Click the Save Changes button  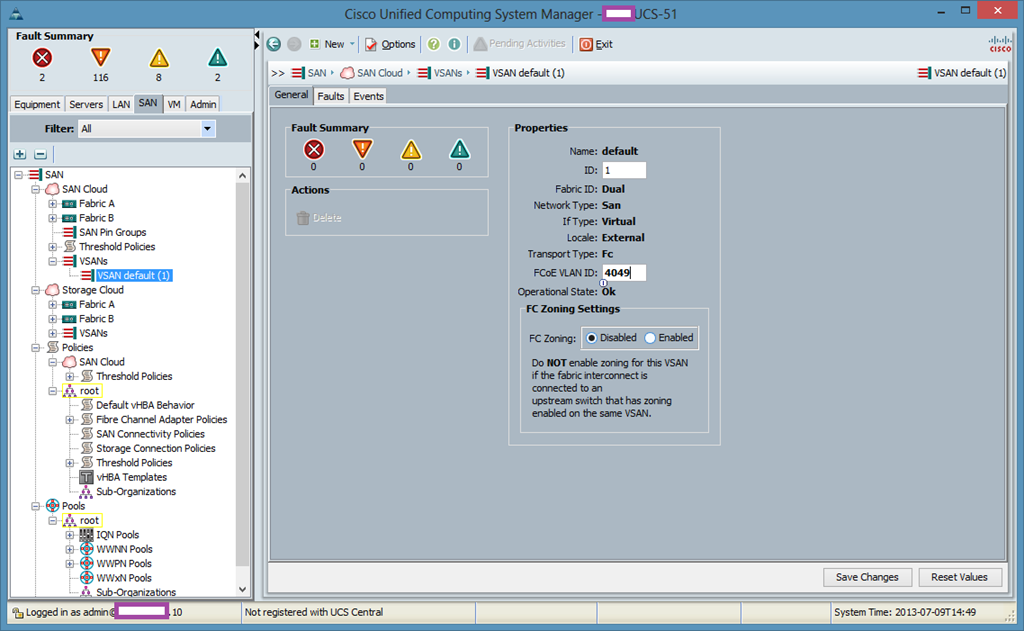point(867,577)
